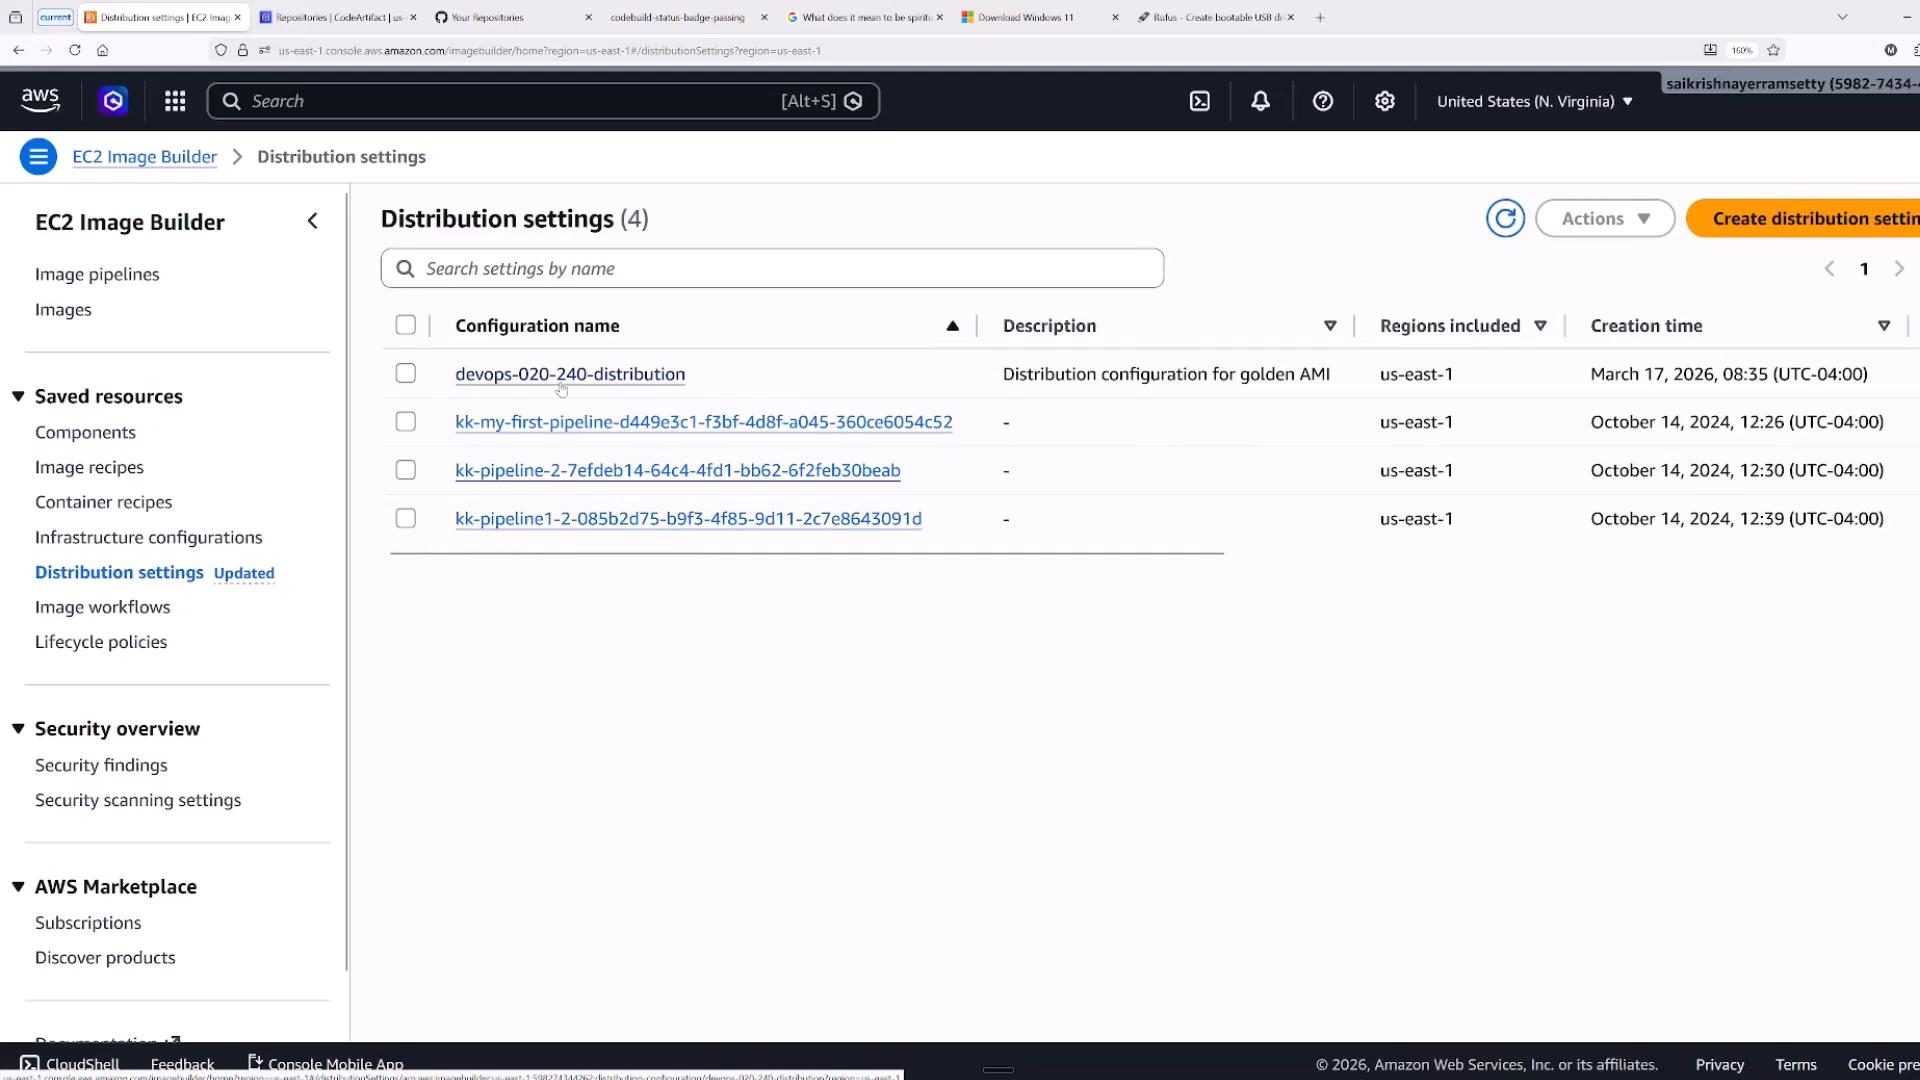Image resolution: width=1920 pixels, height=1080 pixels.
Task: Open the notifications bell
Action: (1261, 101)
